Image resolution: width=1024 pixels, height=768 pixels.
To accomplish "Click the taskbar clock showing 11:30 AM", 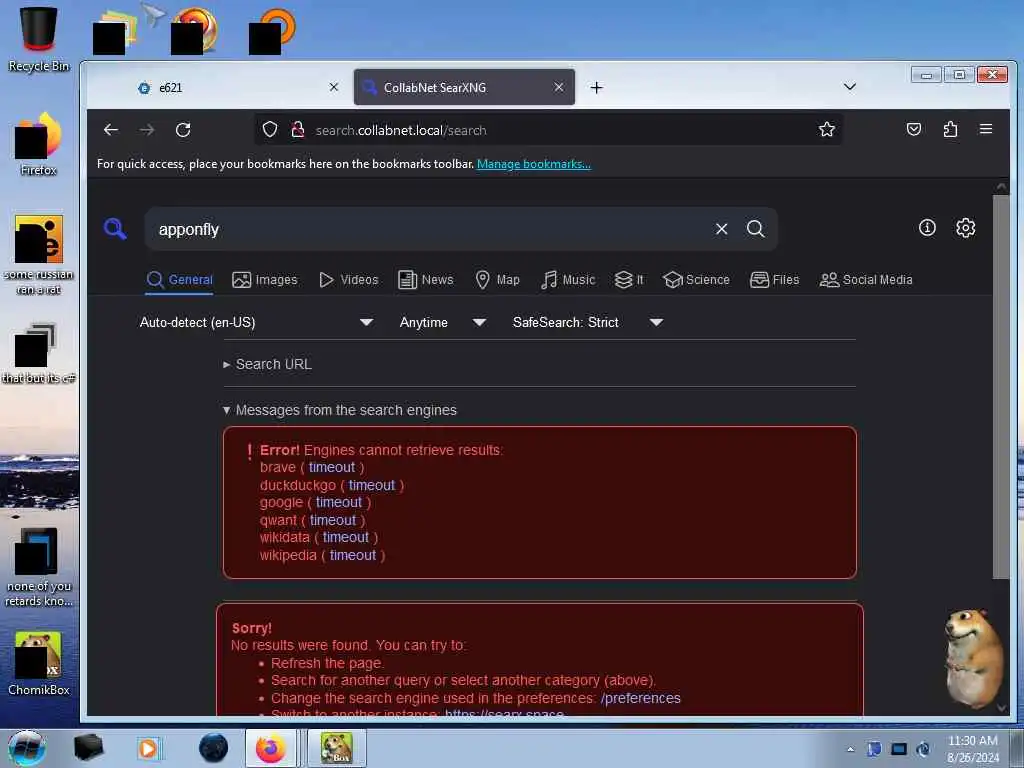I will (972, 749).
